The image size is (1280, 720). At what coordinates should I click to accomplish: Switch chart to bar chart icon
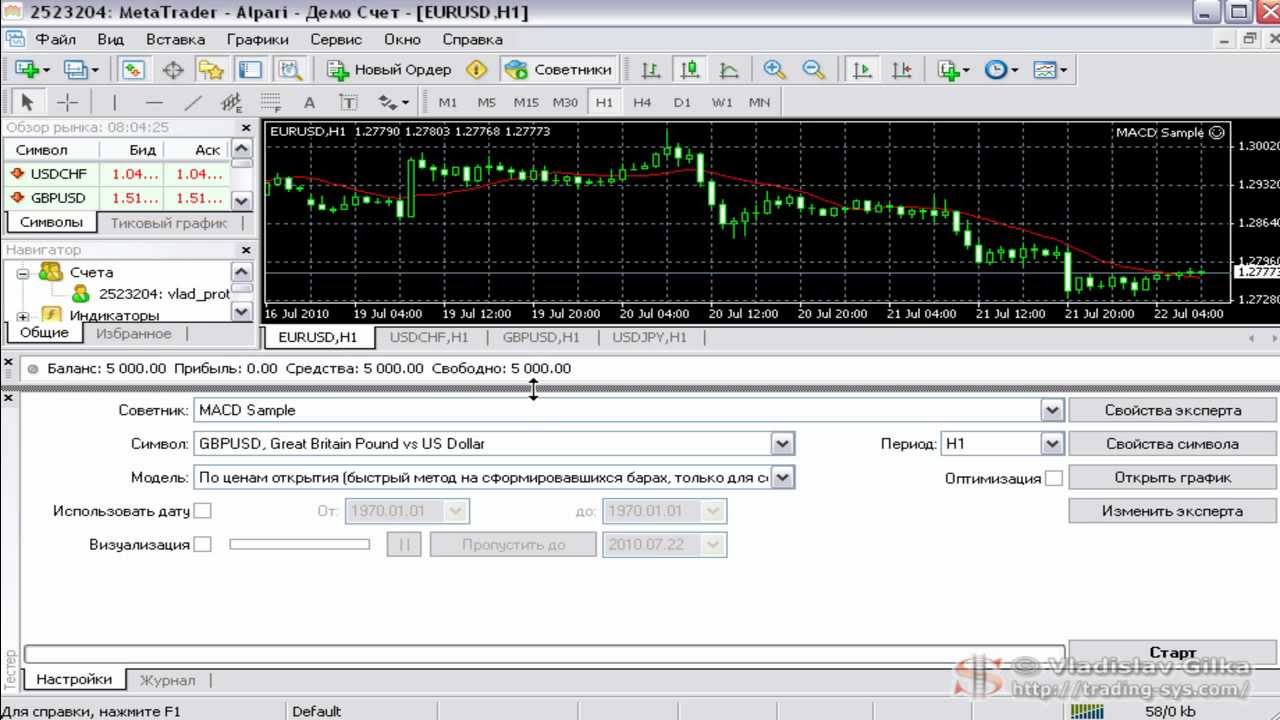pos(651,70)
